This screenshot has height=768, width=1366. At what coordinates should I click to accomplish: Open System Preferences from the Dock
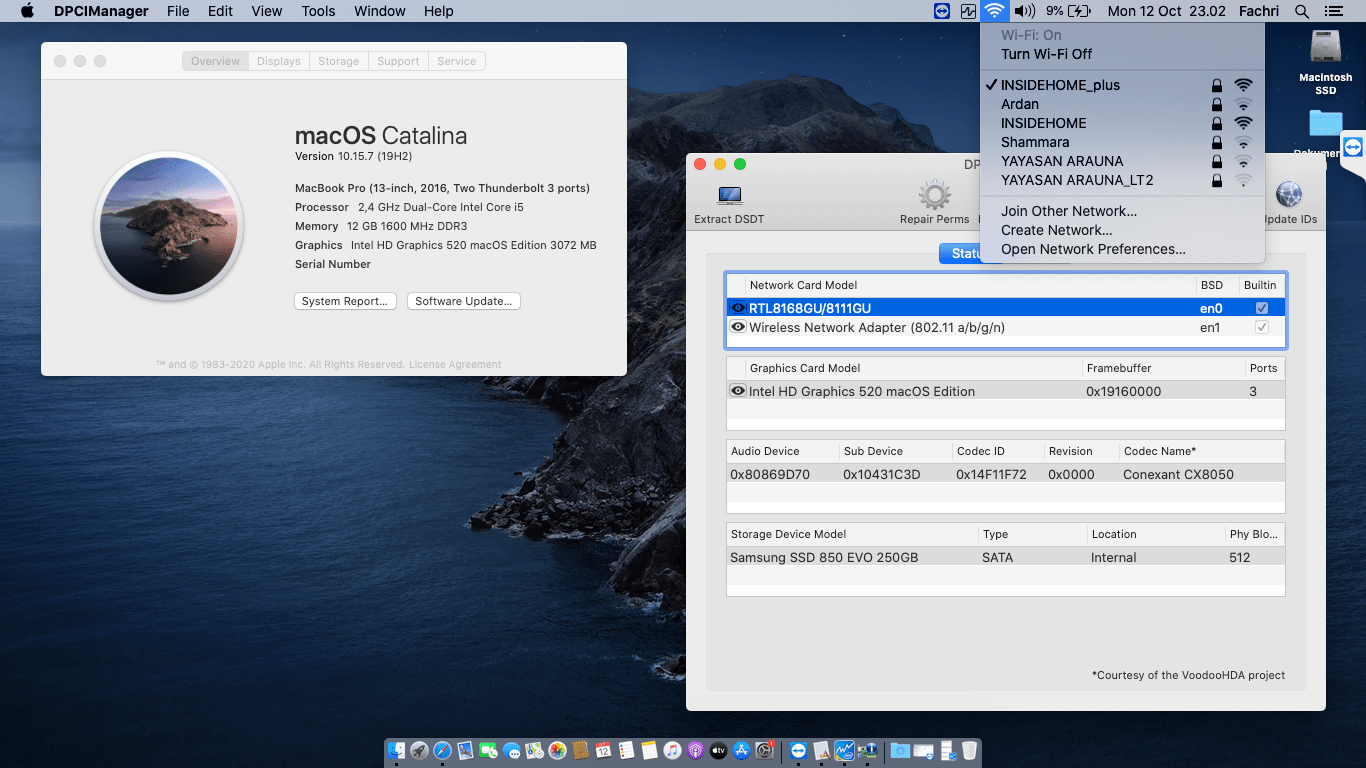point(765,750)
